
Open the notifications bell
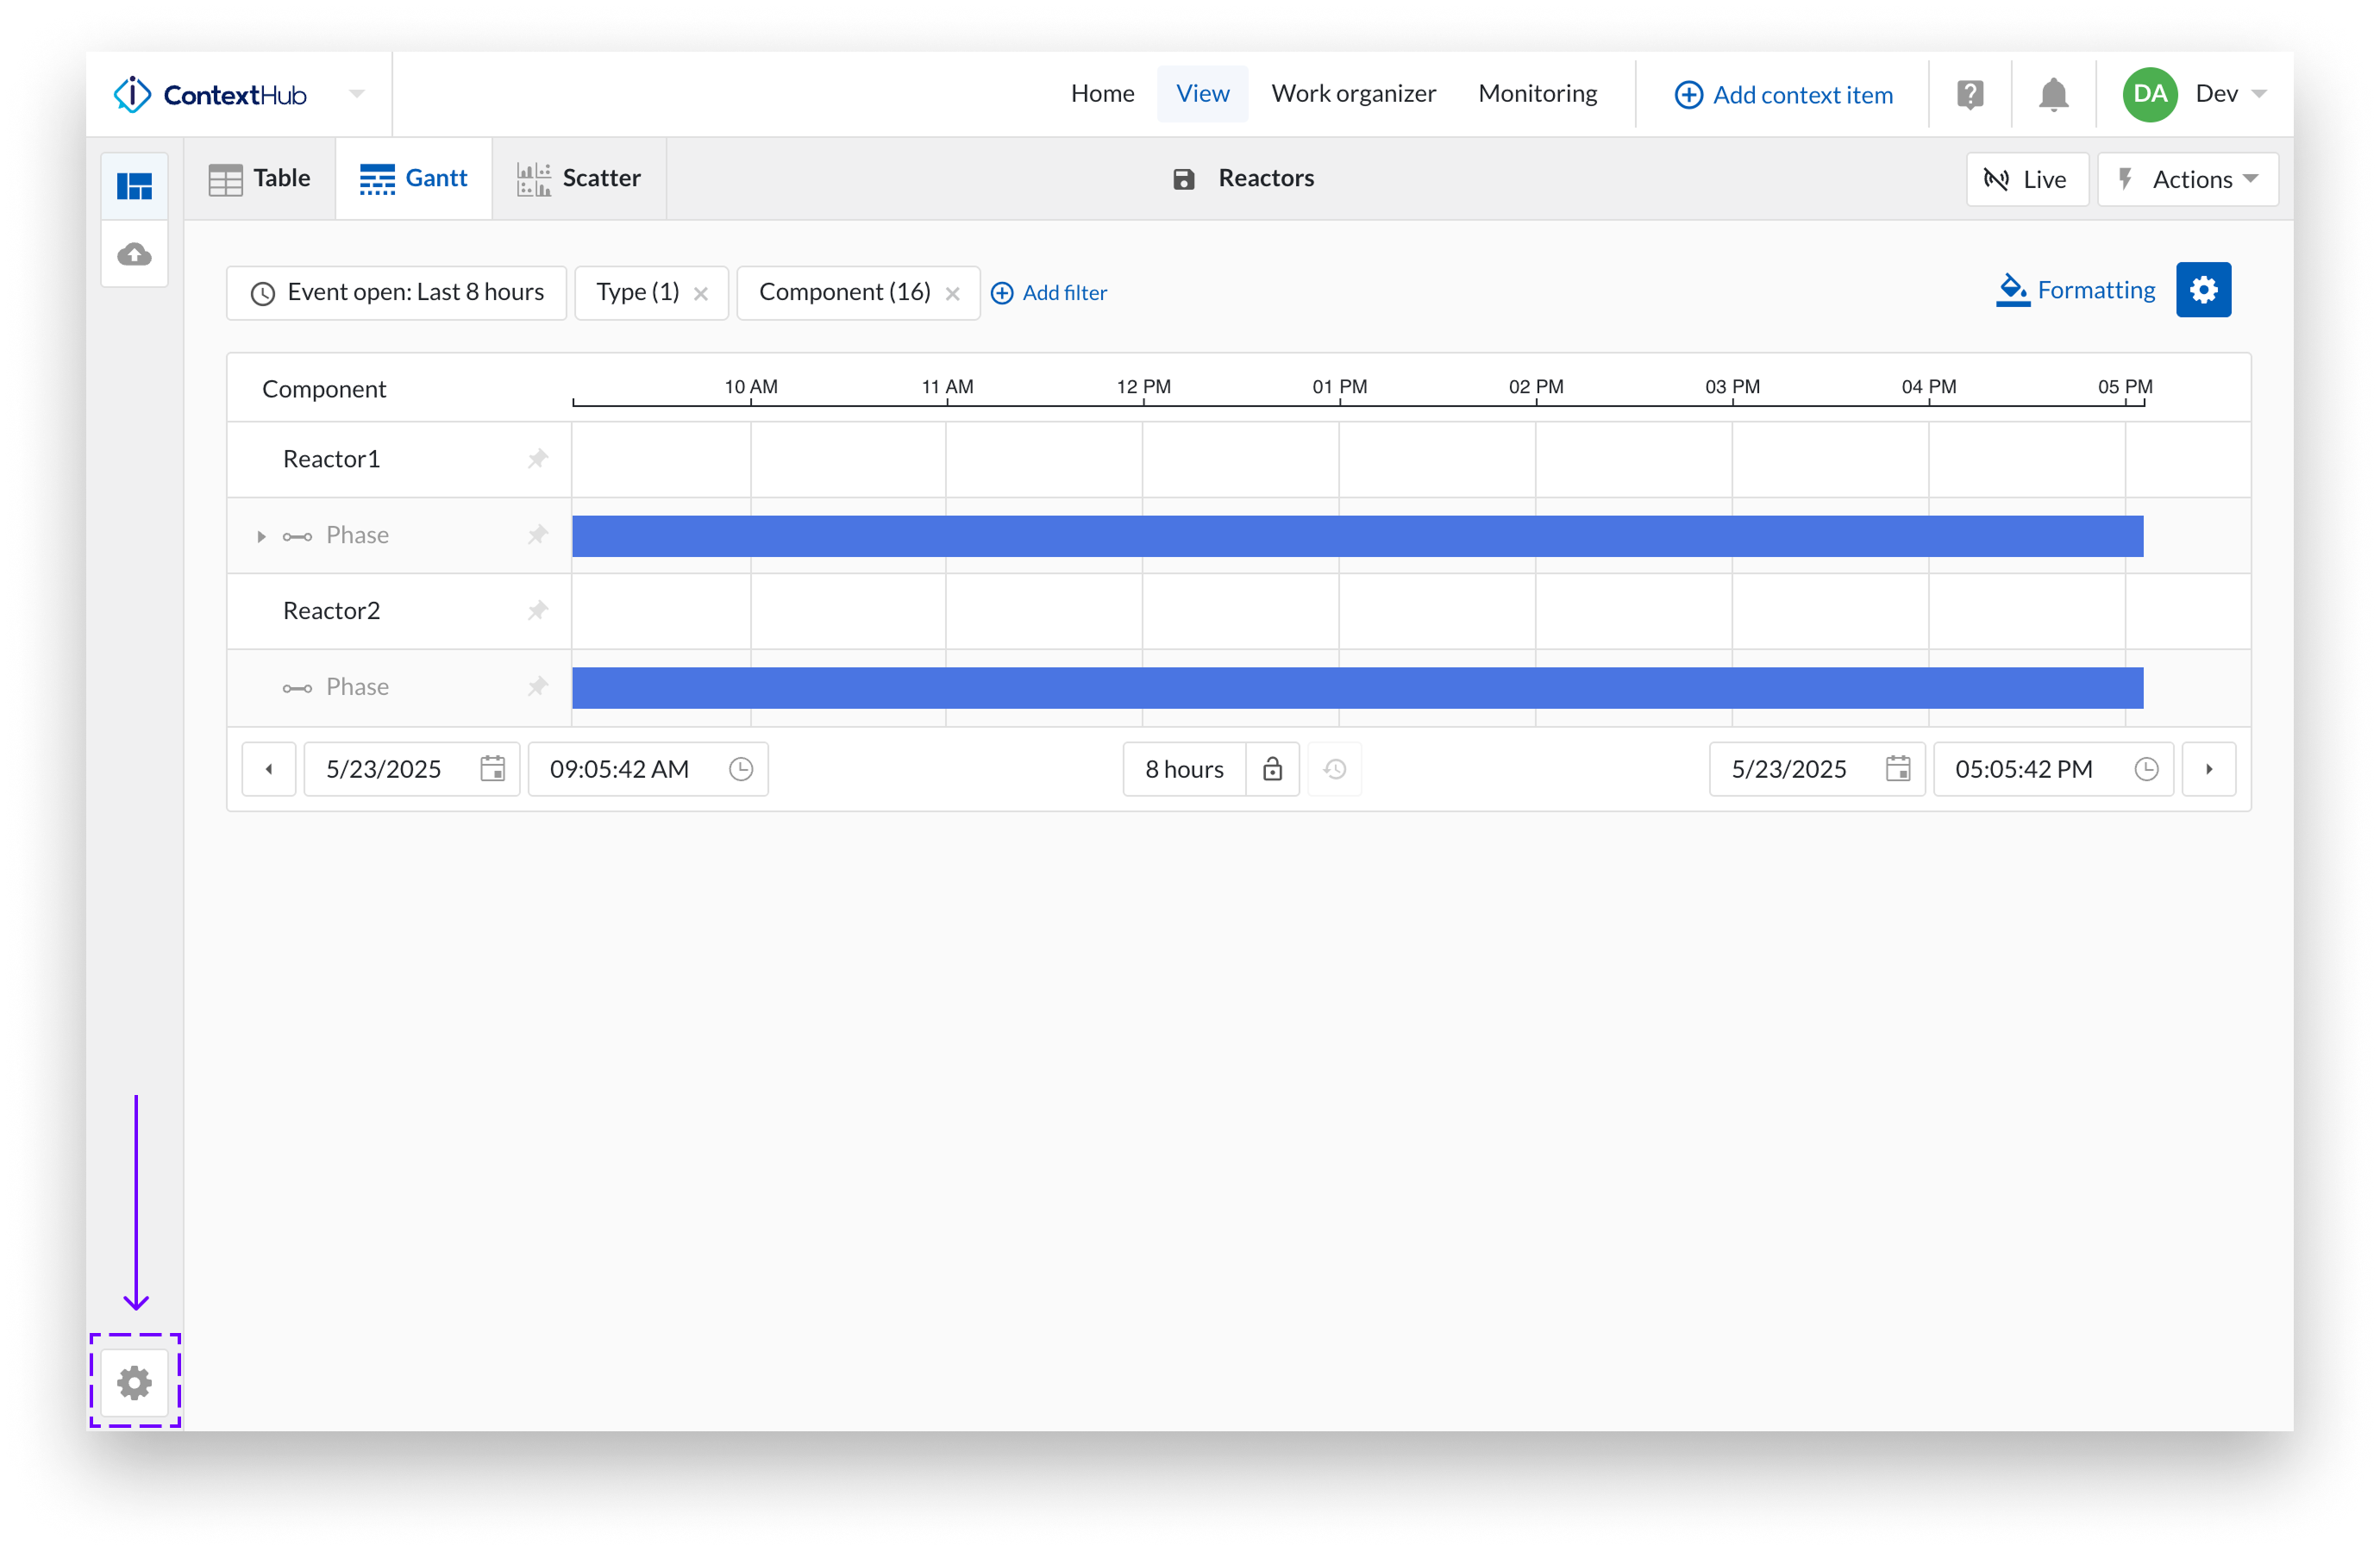[x=2053, y=95]
